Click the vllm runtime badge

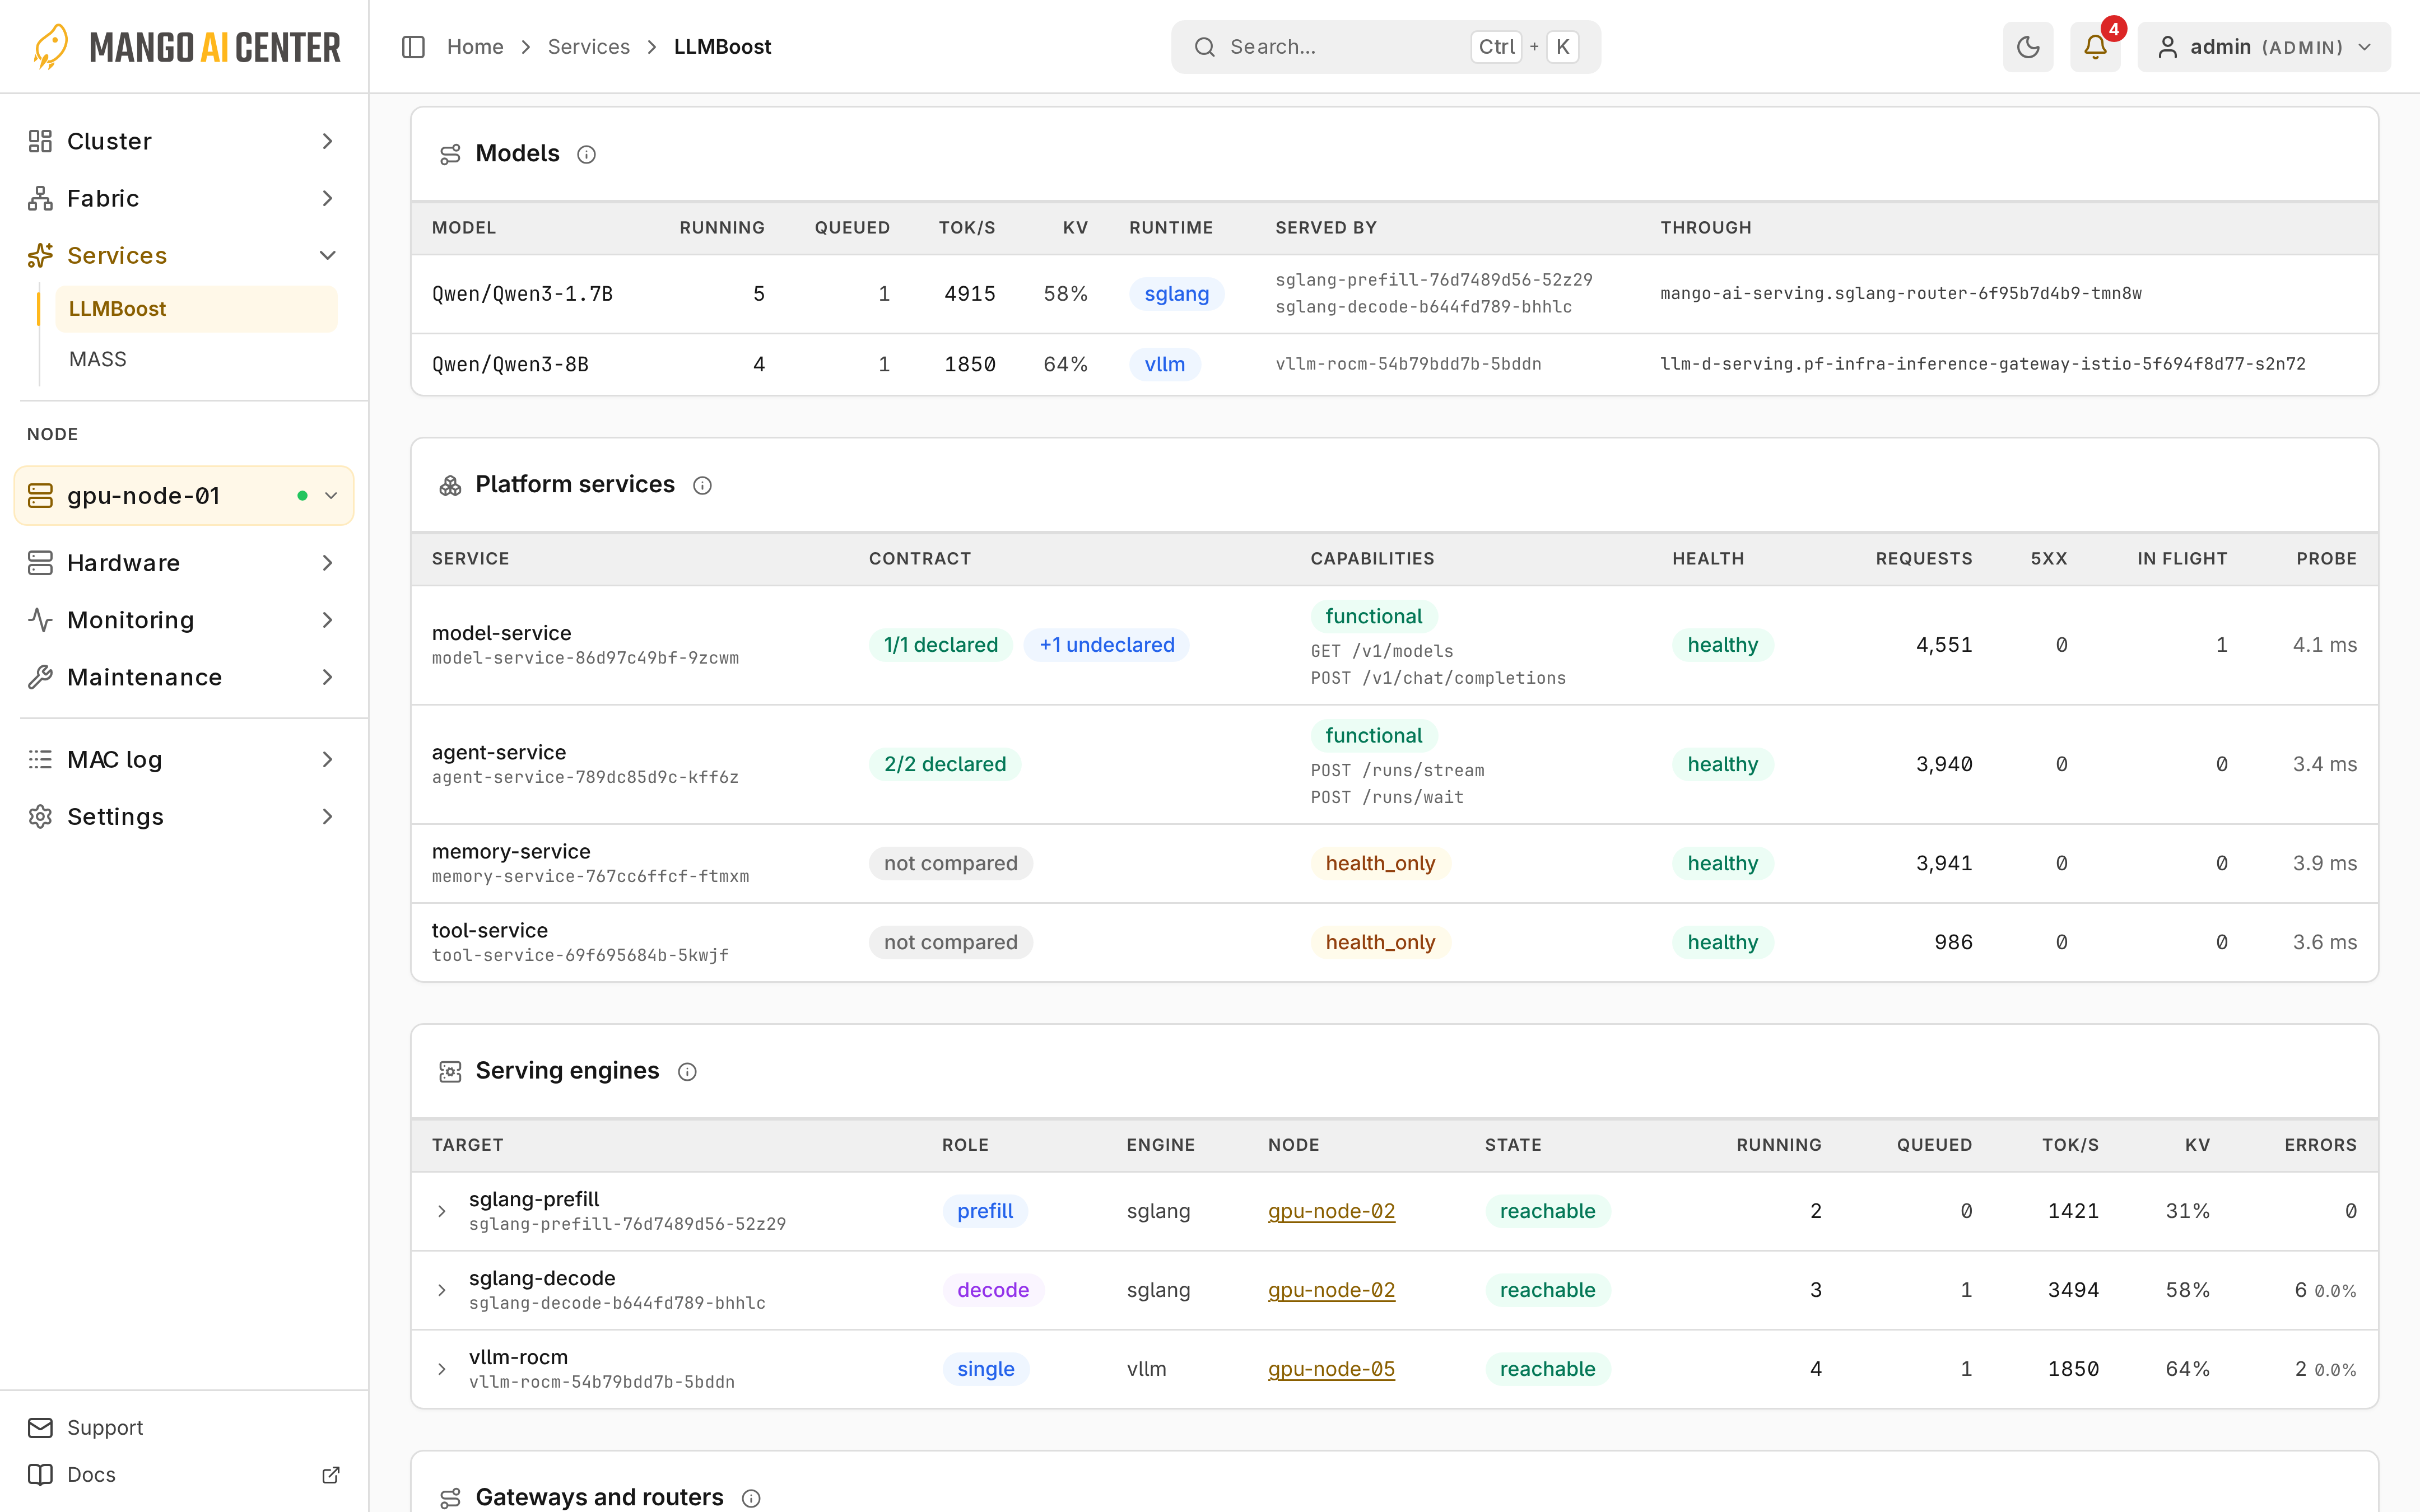tap(1164, 364)
